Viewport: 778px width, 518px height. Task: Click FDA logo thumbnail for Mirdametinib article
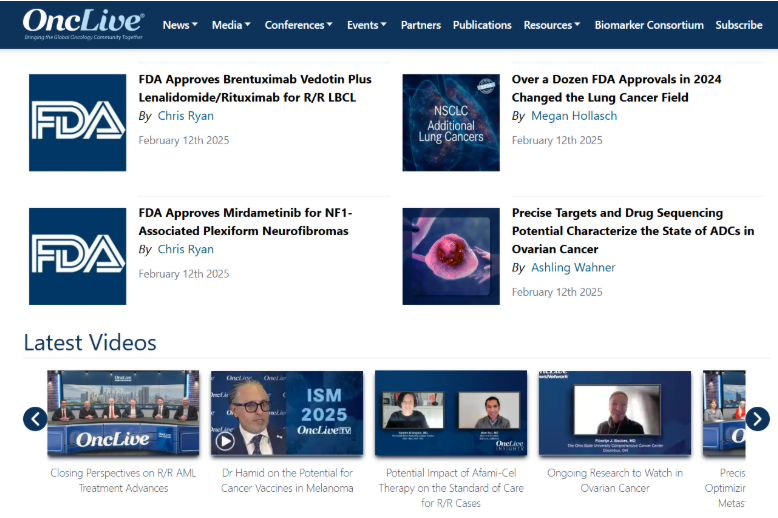77,256
